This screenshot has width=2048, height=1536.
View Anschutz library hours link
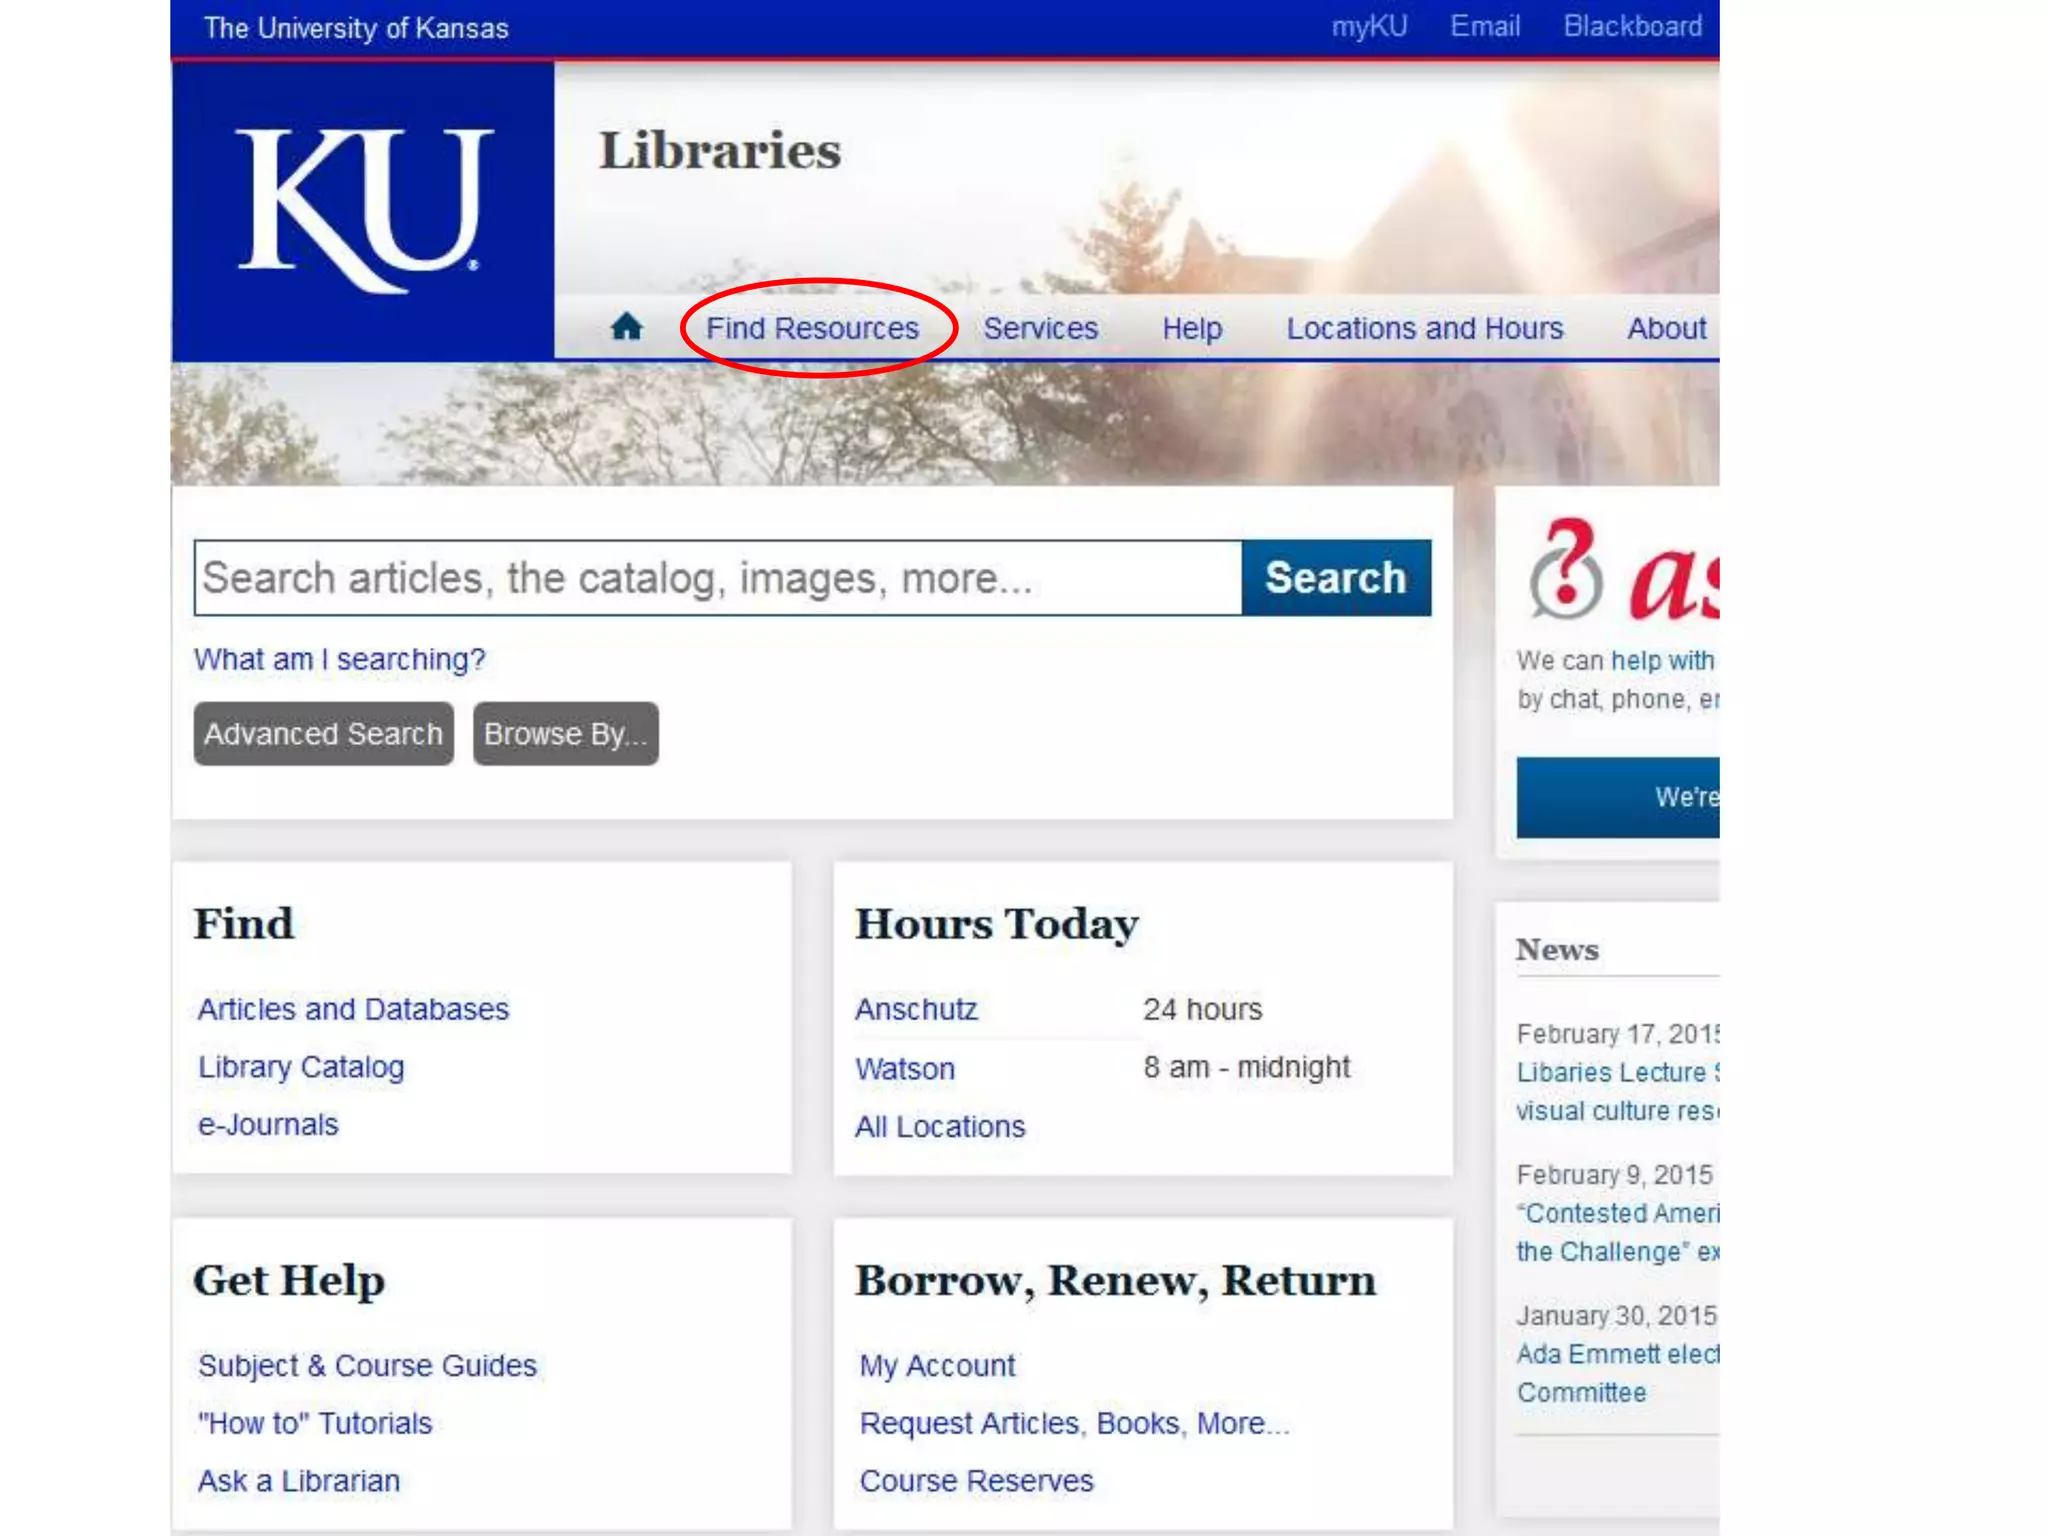point(916,1010)
